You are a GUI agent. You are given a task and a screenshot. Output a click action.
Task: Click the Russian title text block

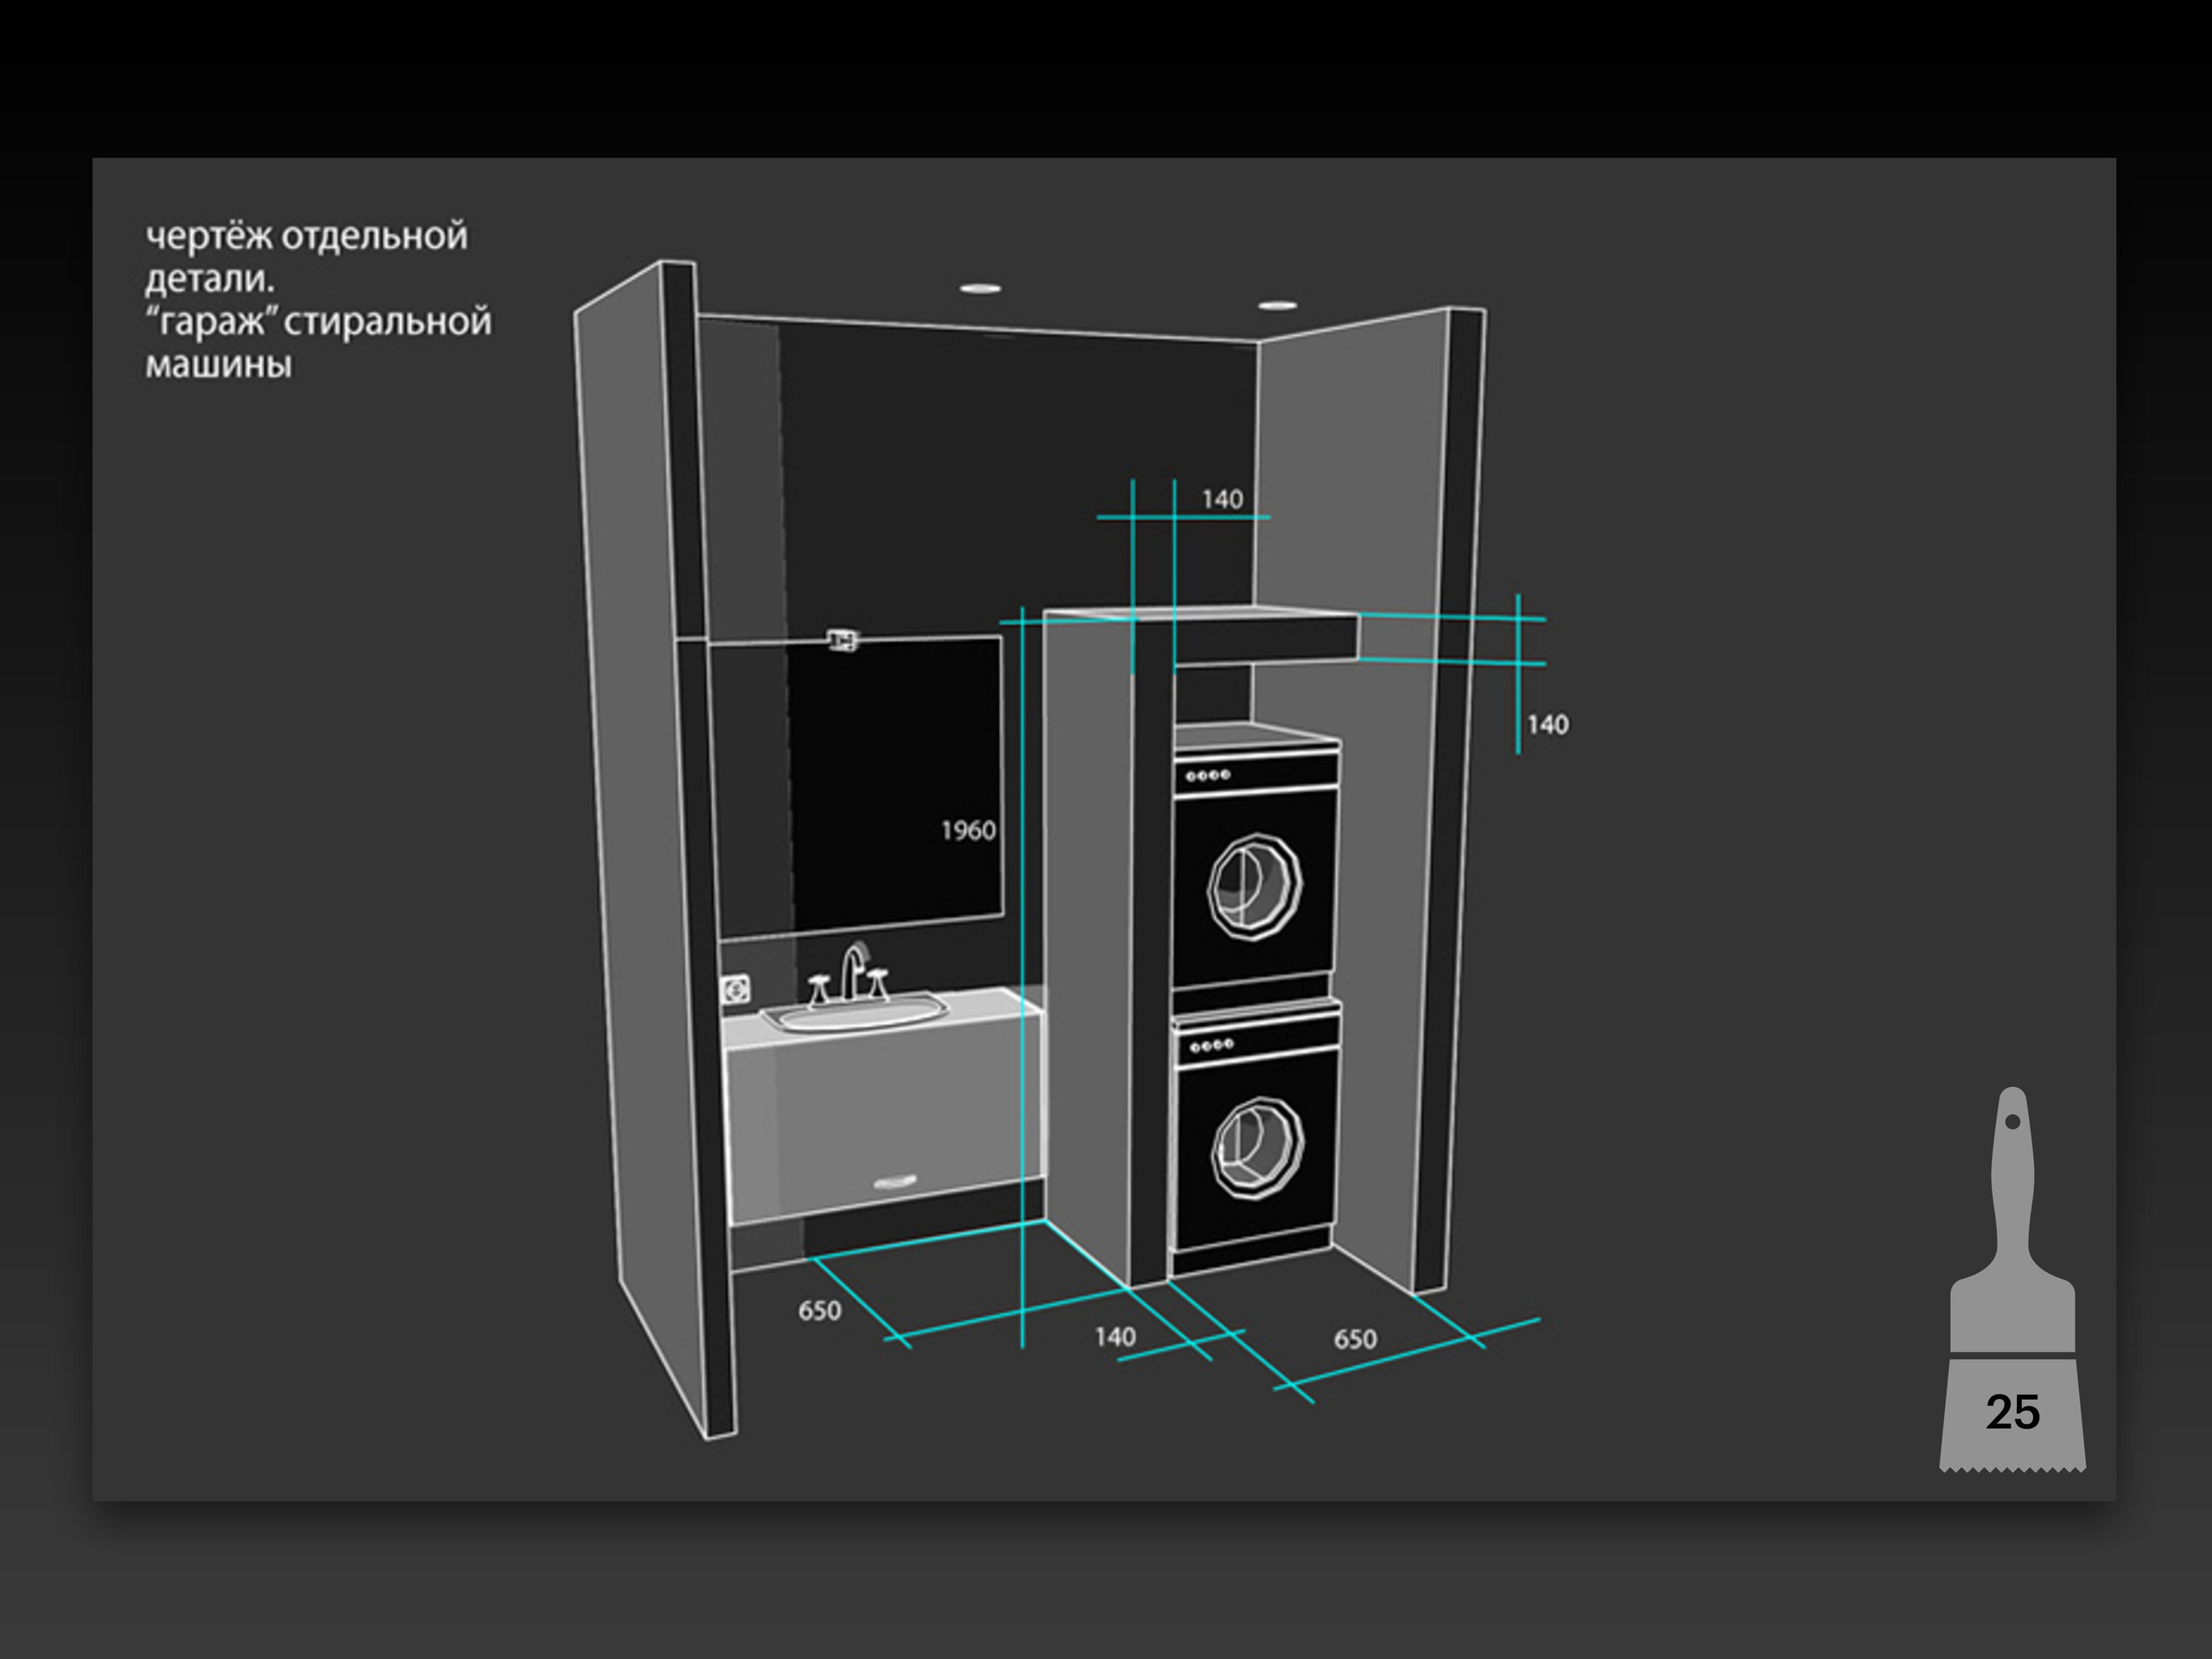coord(318,299)
